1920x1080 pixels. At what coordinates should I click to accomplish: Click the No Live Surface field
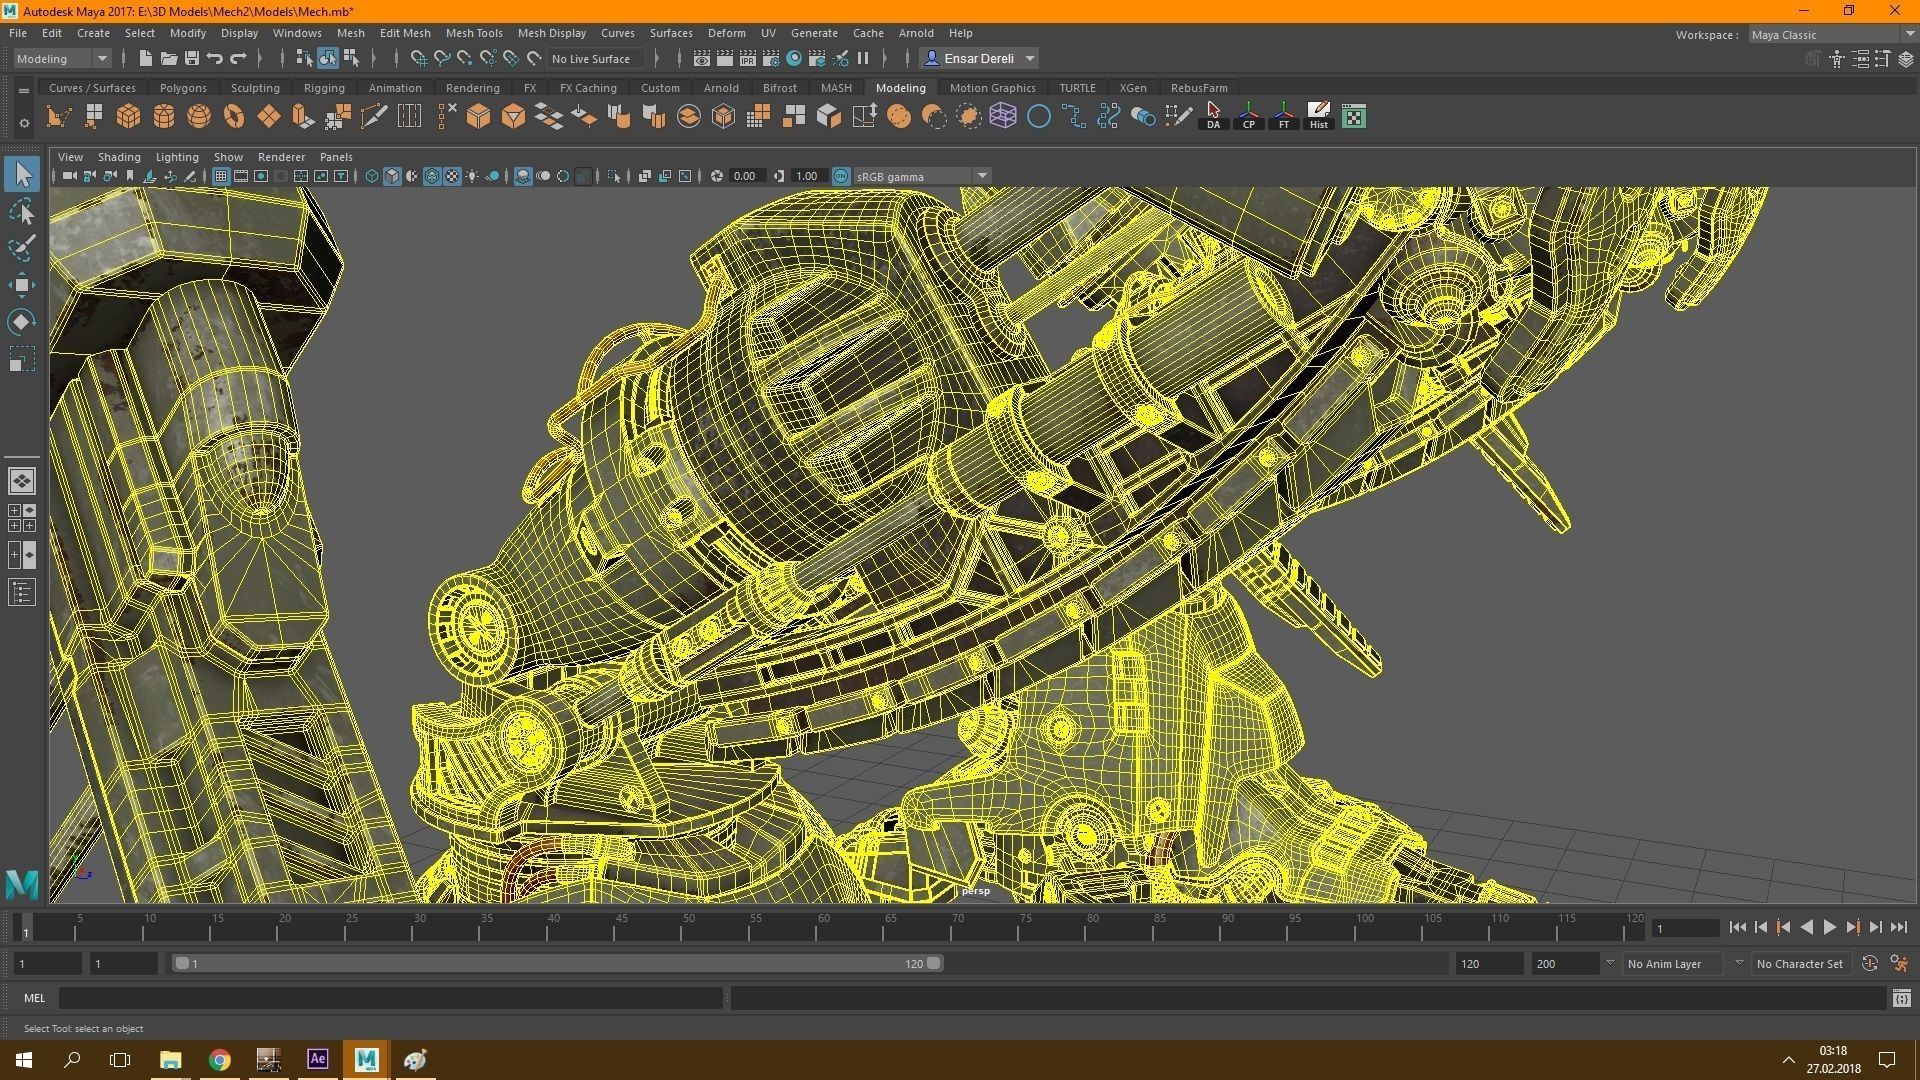[x=591, y=59]
